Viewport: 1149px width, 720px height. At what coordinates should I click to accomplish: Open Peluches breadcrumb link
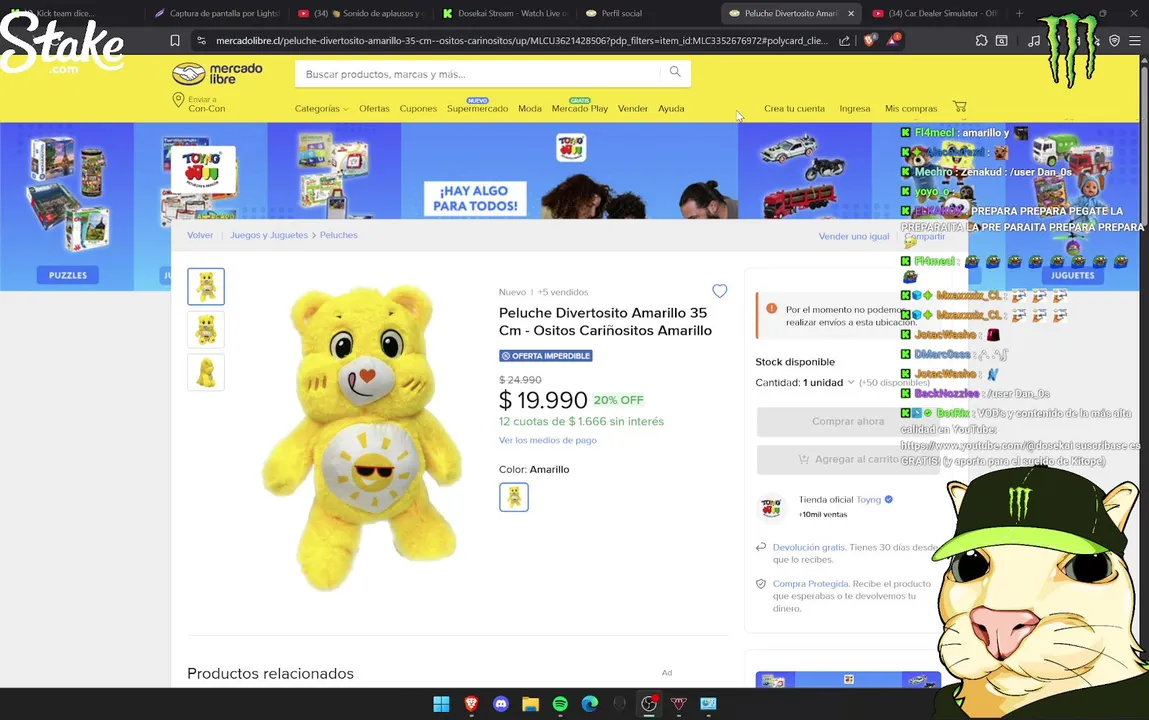pos(339,235)
